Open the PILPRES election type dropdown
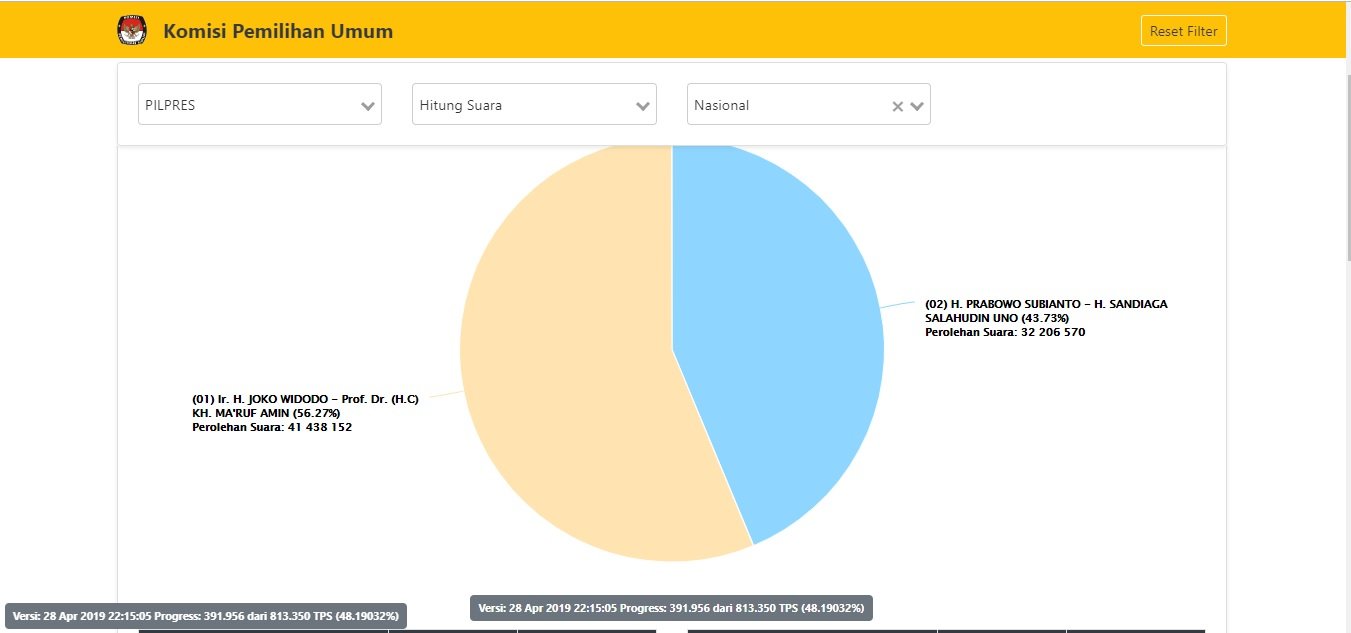The image size is (1351, 633). [250, 105]
